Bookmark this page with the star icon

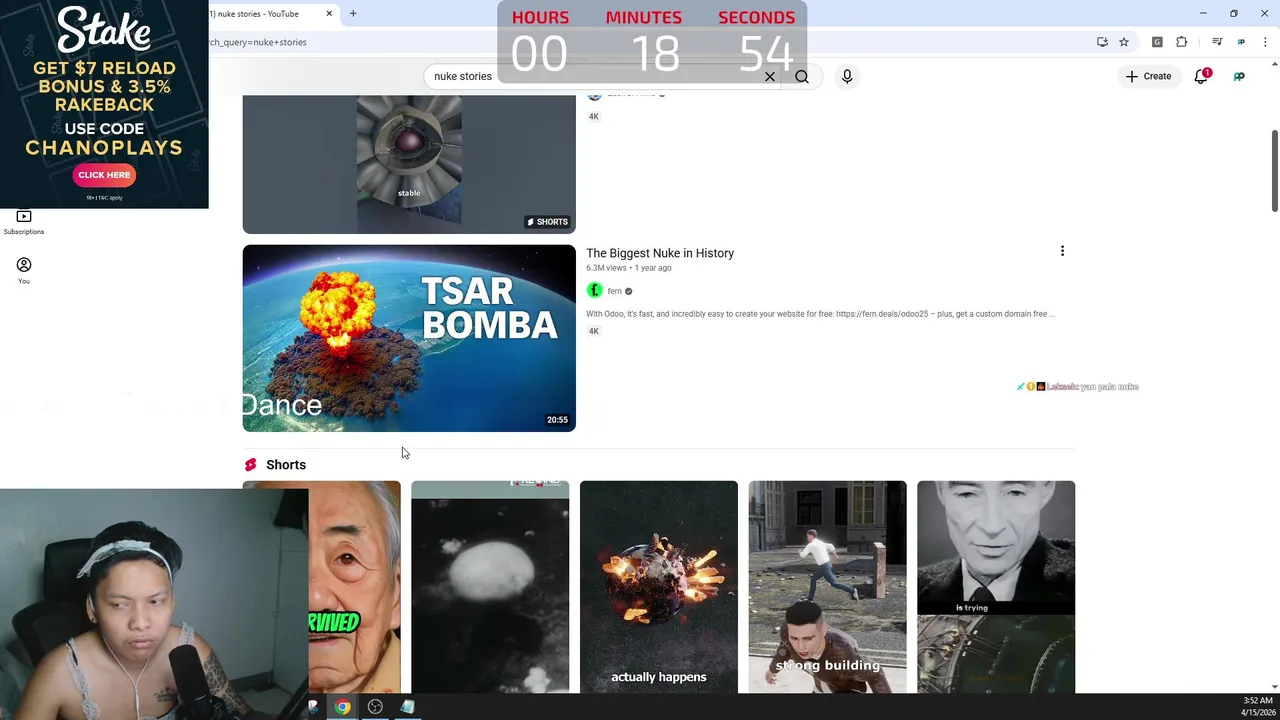pyautogui.click(x=1124, y=42)
